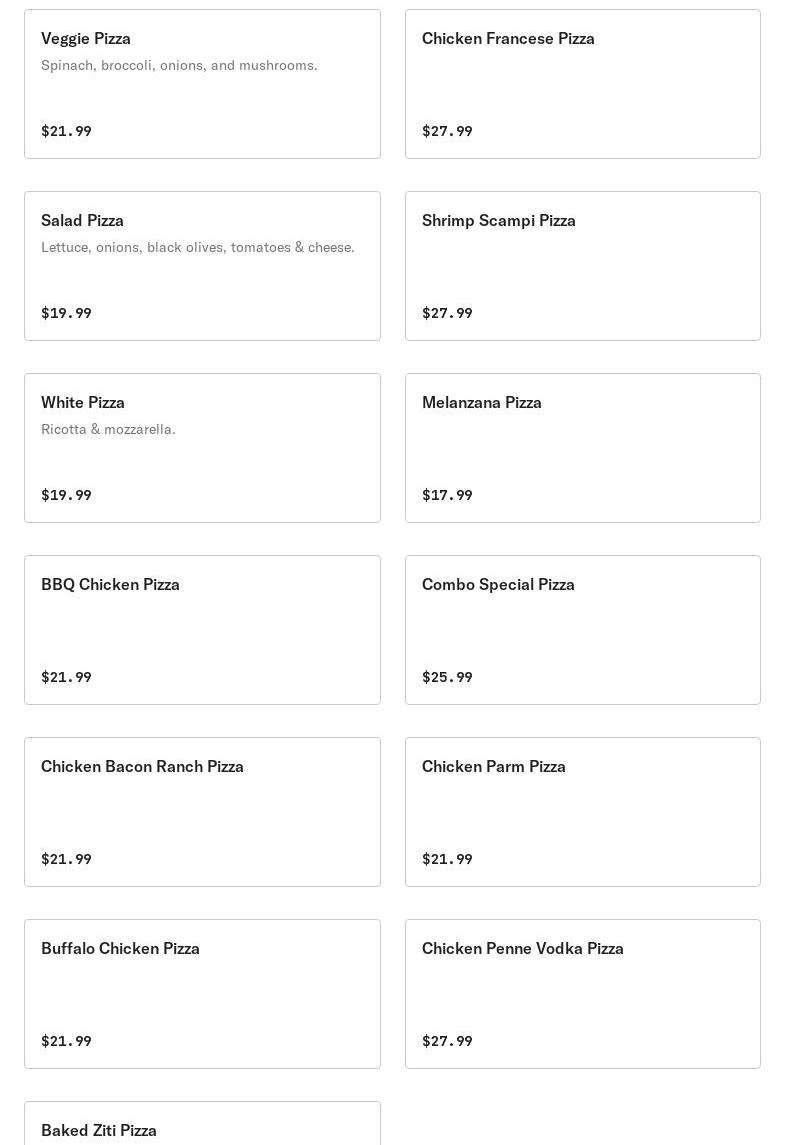Select Chicken Penne Vodka Pizza
This screenshot has height=1145, width=785.
[x=582, y=994]
